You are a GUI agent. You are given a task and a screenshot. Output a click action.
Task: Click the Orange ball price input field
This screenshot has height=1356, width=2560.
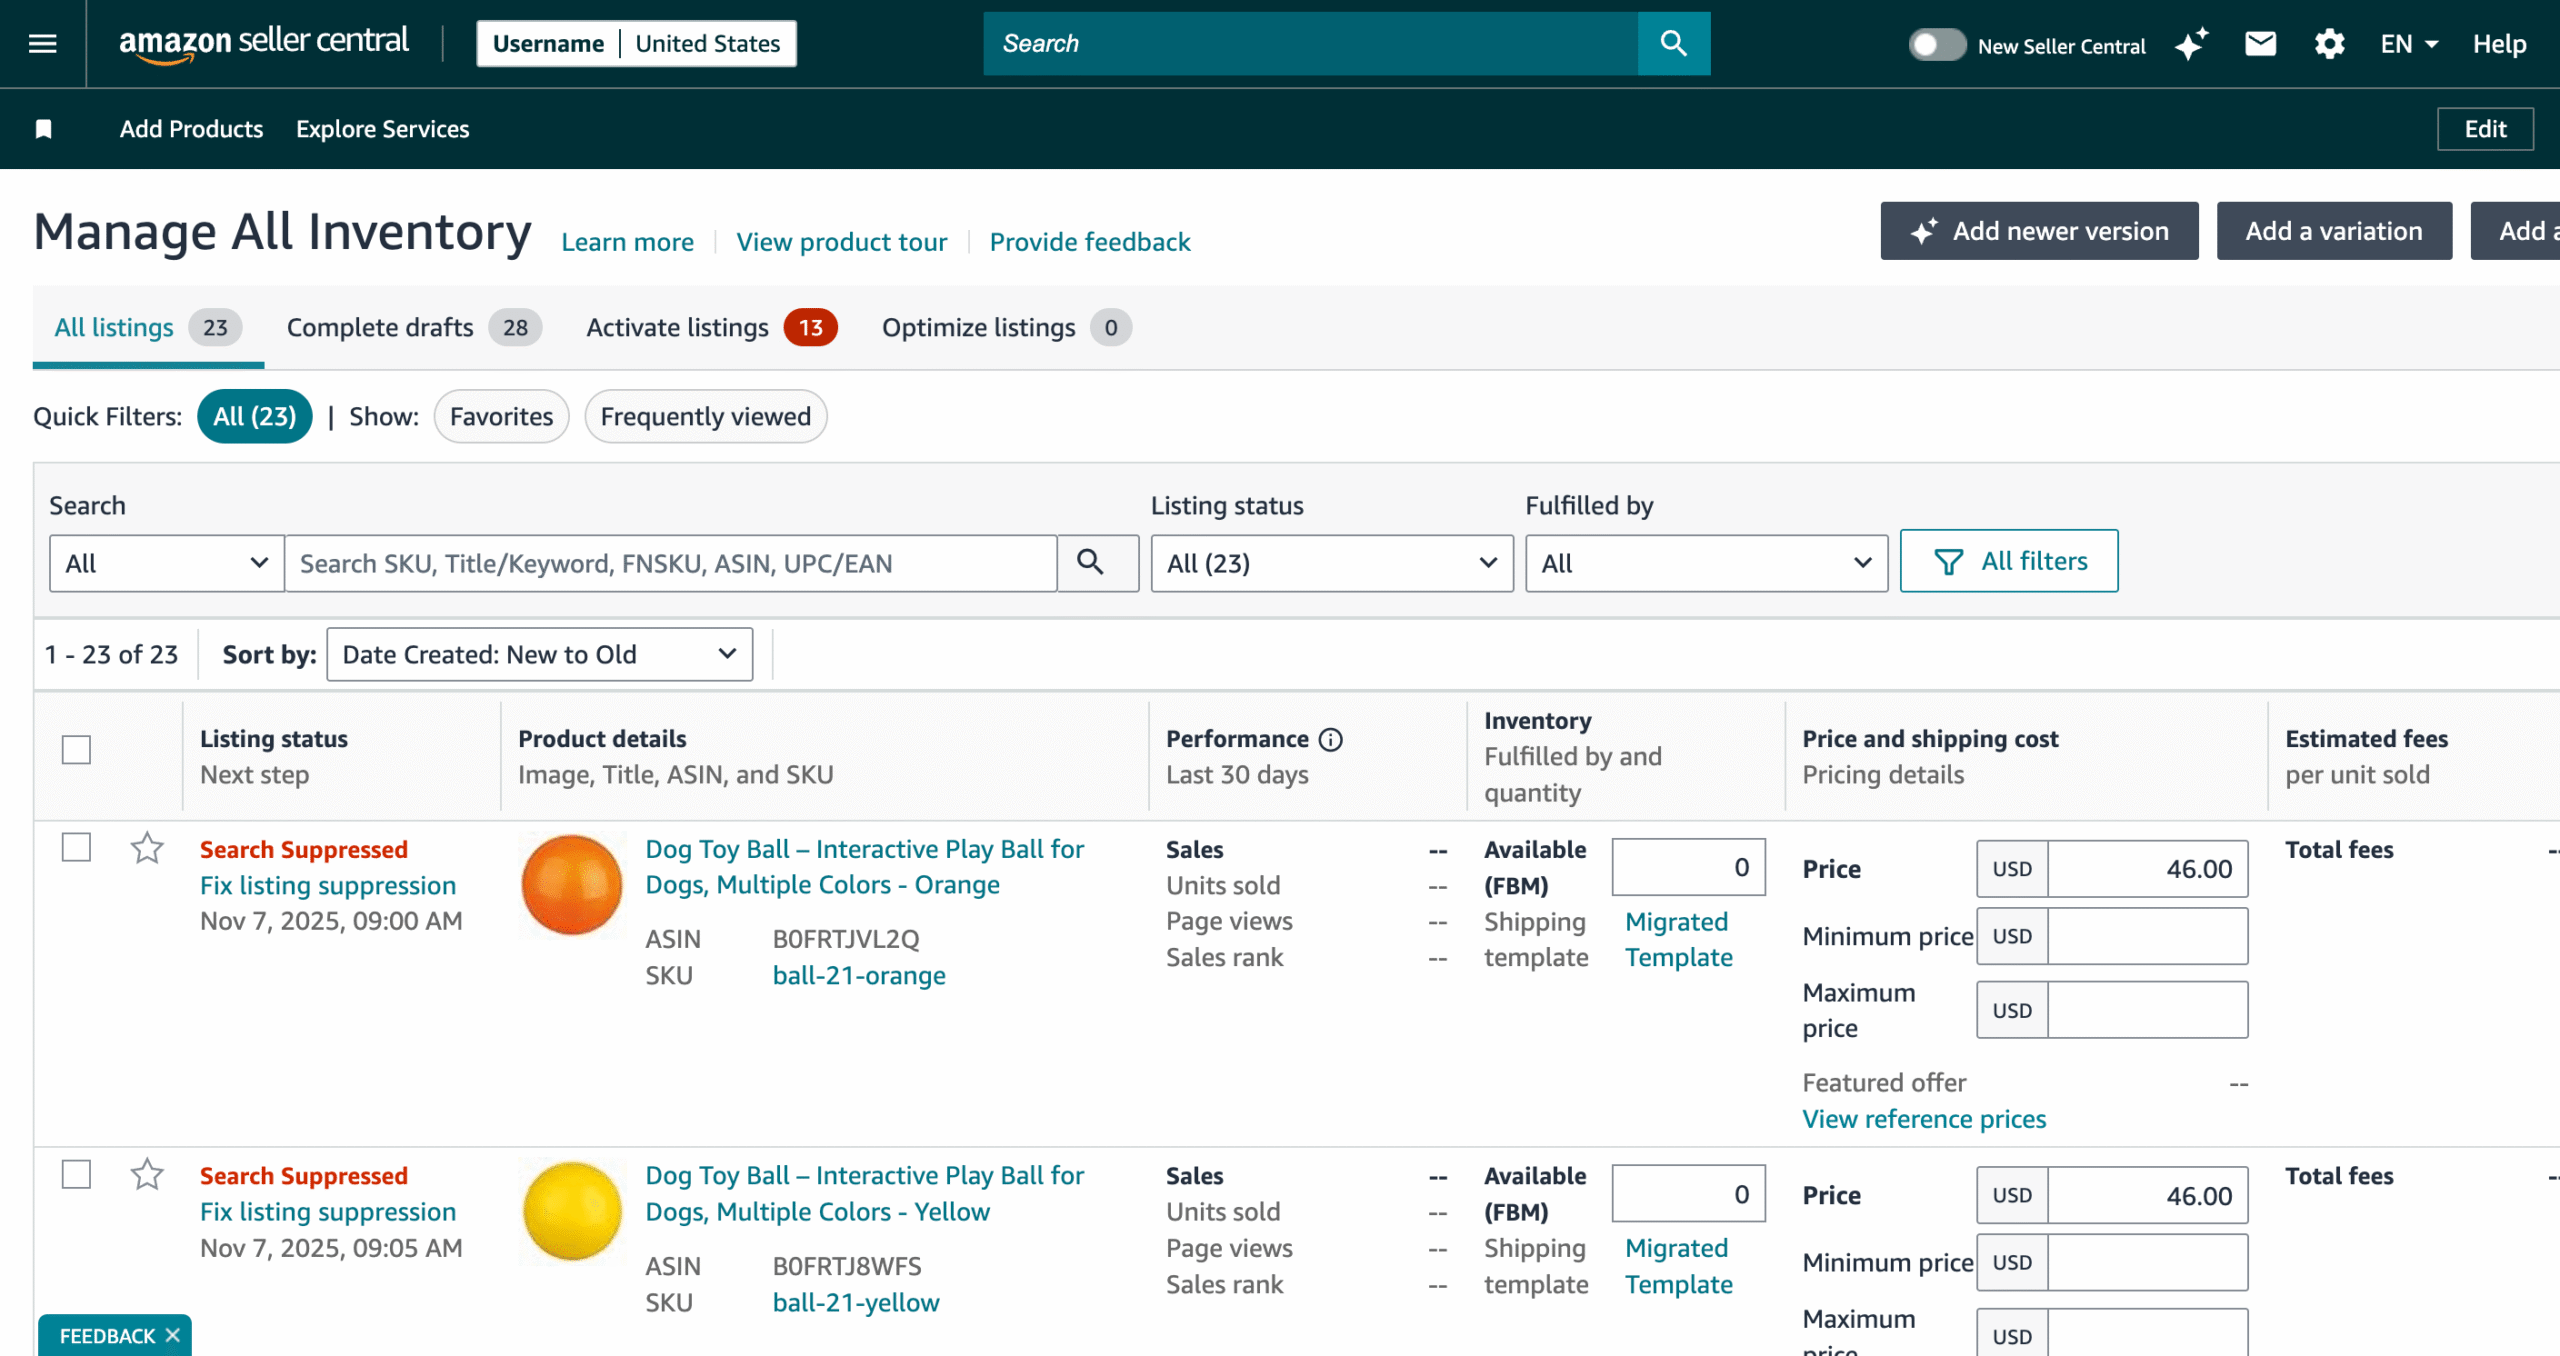click(x=2146, y=869)
